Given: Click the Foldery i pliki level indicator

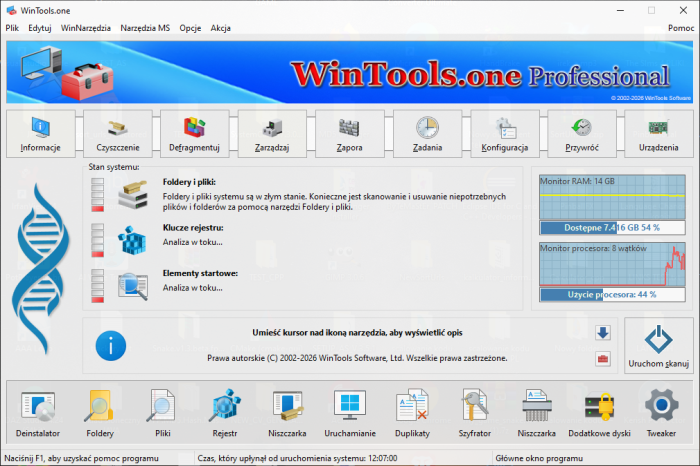Looking at the screenshot, I should [97, 195].
